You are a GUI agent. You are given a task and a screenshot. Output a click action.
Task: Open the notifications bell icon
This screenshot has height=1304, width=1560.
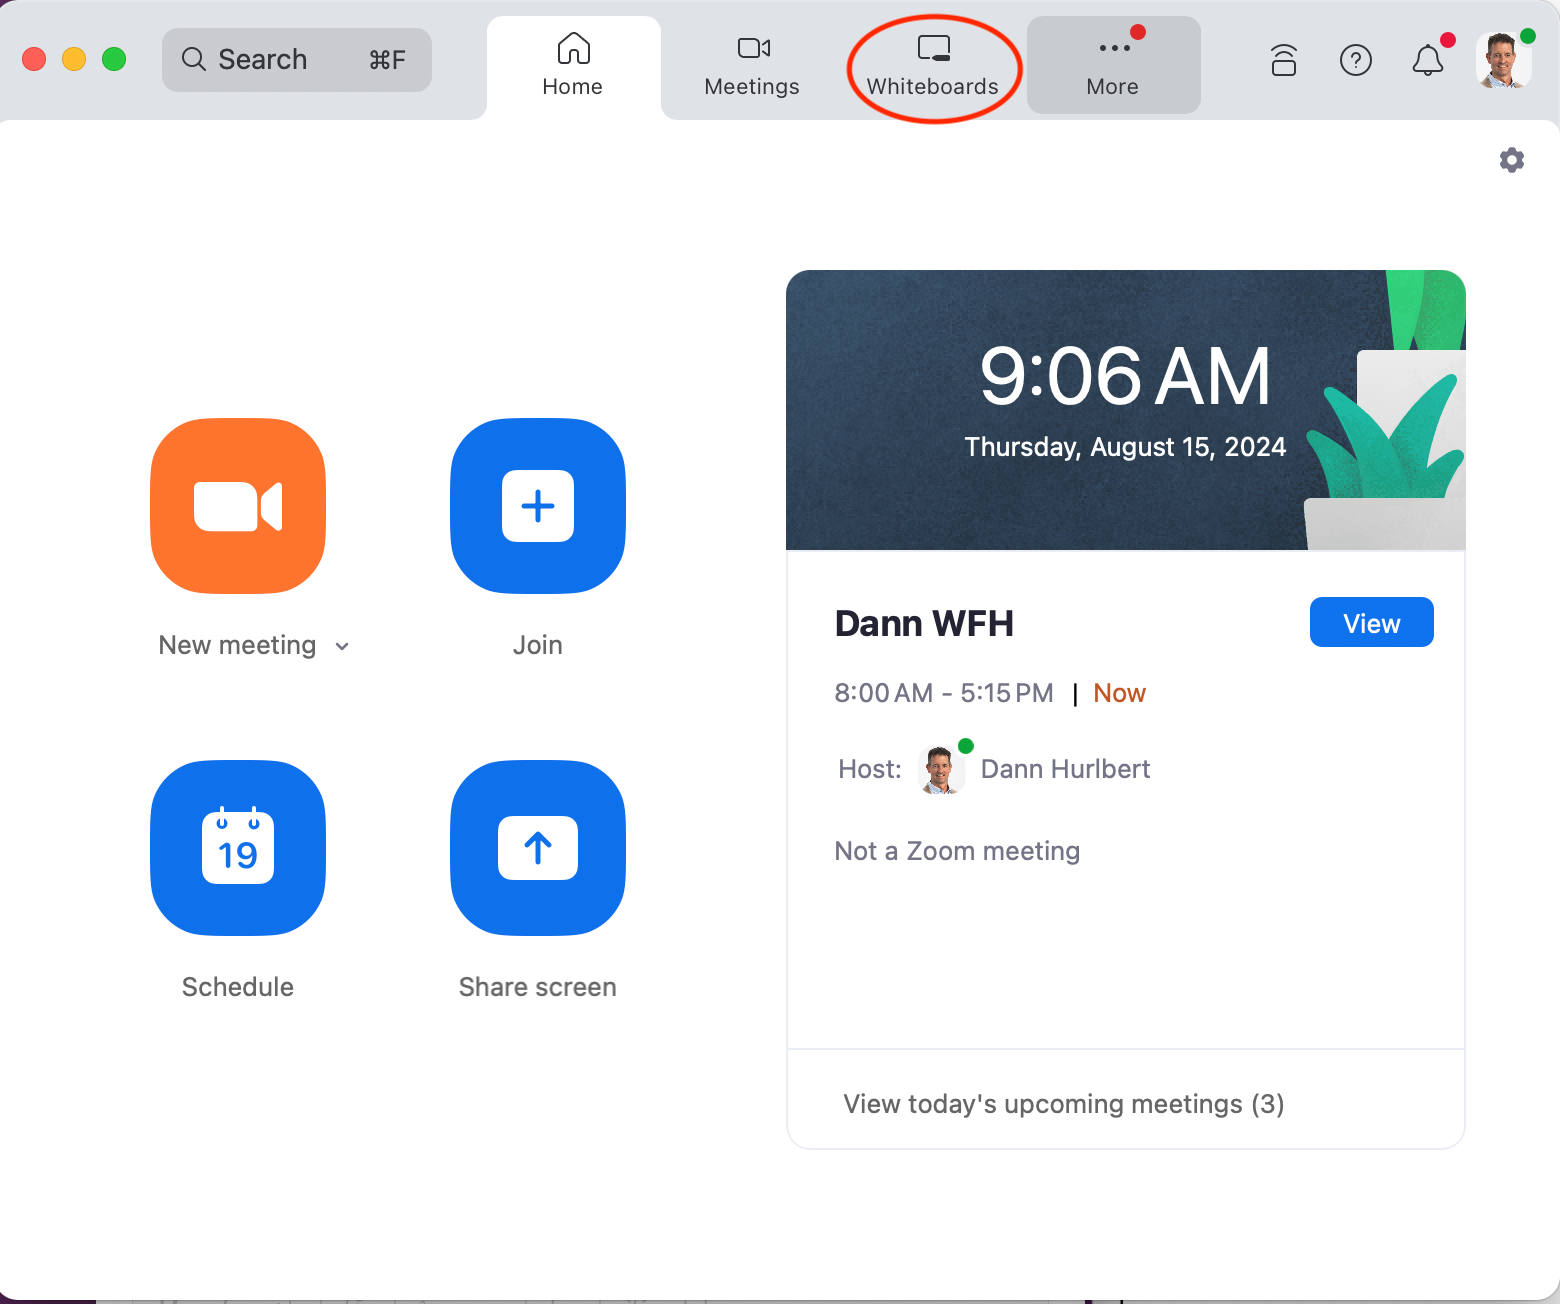(1428, 60)
